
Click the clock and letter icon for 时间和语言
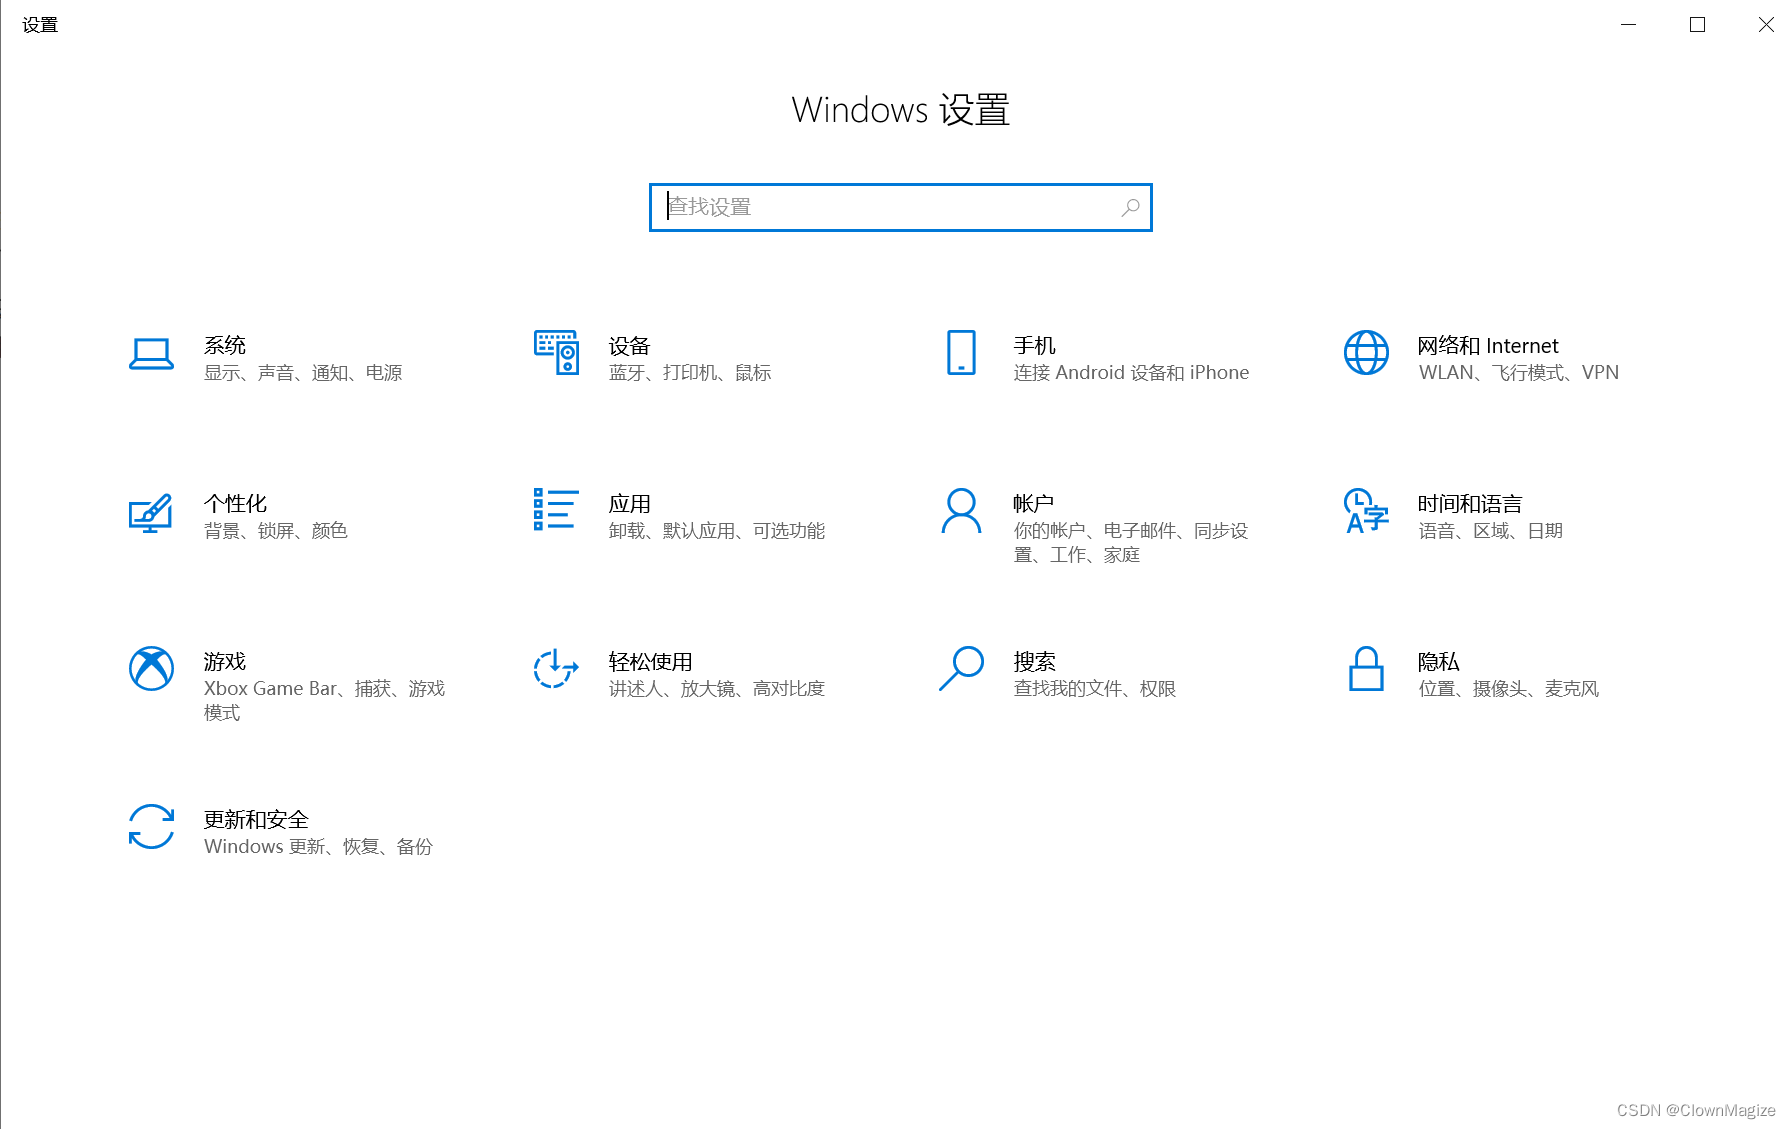tap(1366, 511)
